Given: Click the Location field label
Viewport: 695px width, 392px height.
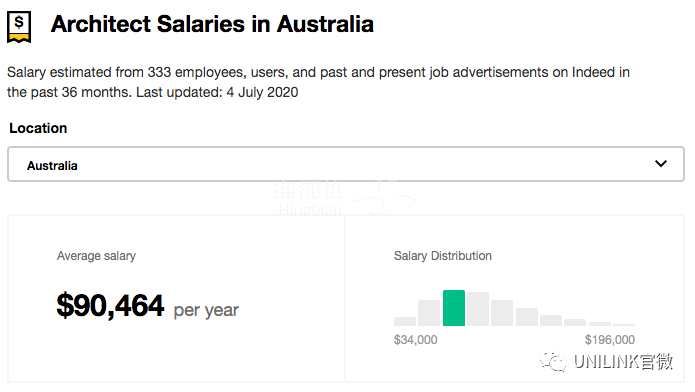Looking at the screenshot, I should pyautogui.click(x=38, y=128).
